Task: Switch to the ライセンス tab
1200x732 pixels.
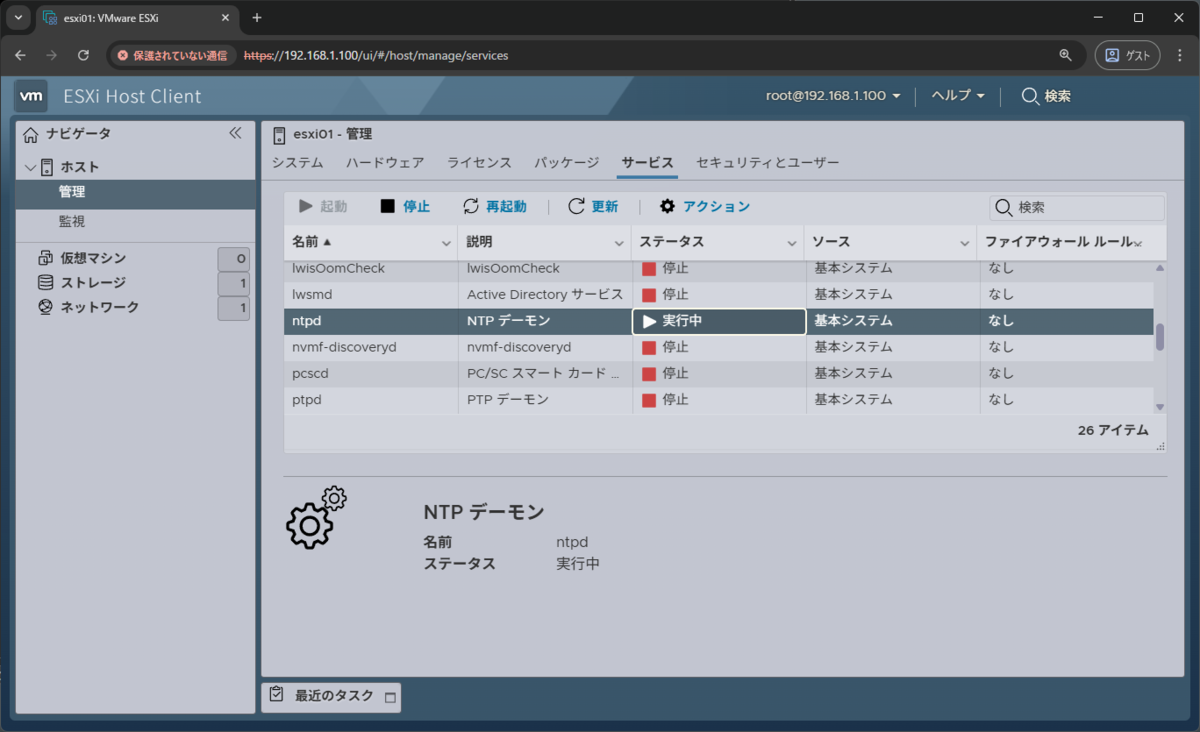Action: (x=479, y=162)
